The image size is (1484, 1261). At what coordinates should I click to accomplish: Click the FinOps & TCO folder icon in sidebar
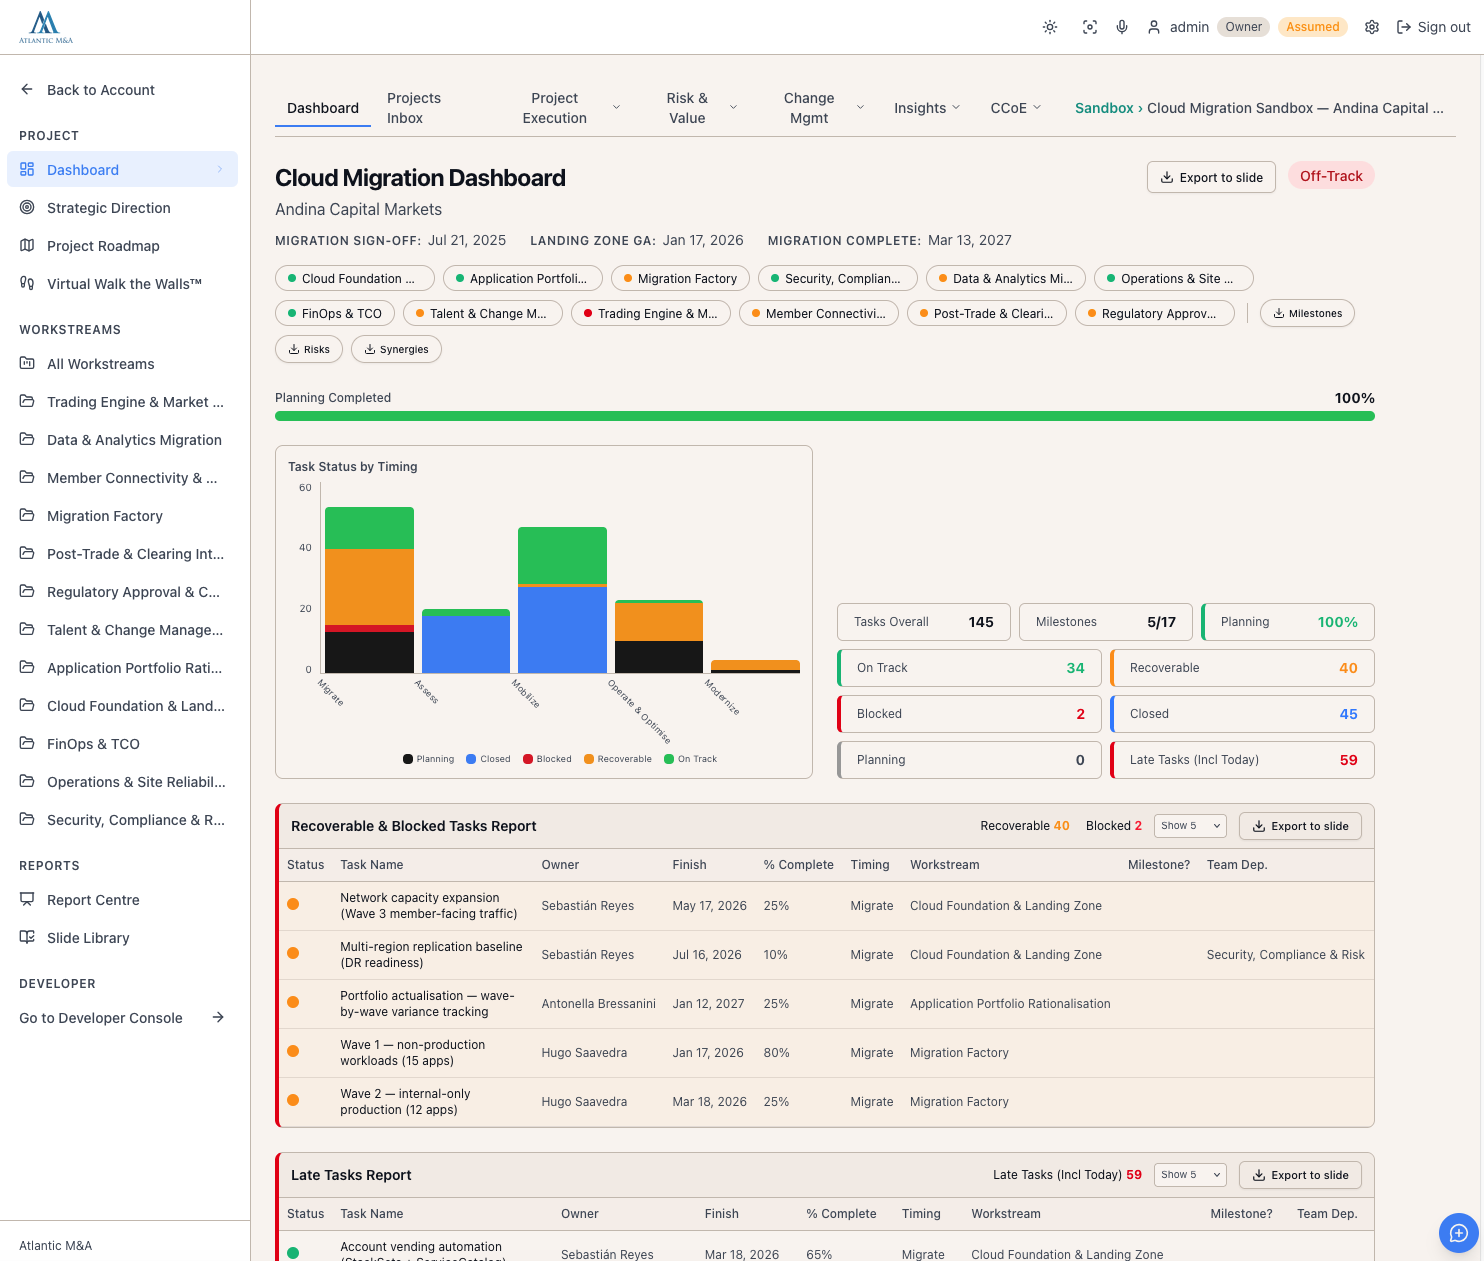27,743
